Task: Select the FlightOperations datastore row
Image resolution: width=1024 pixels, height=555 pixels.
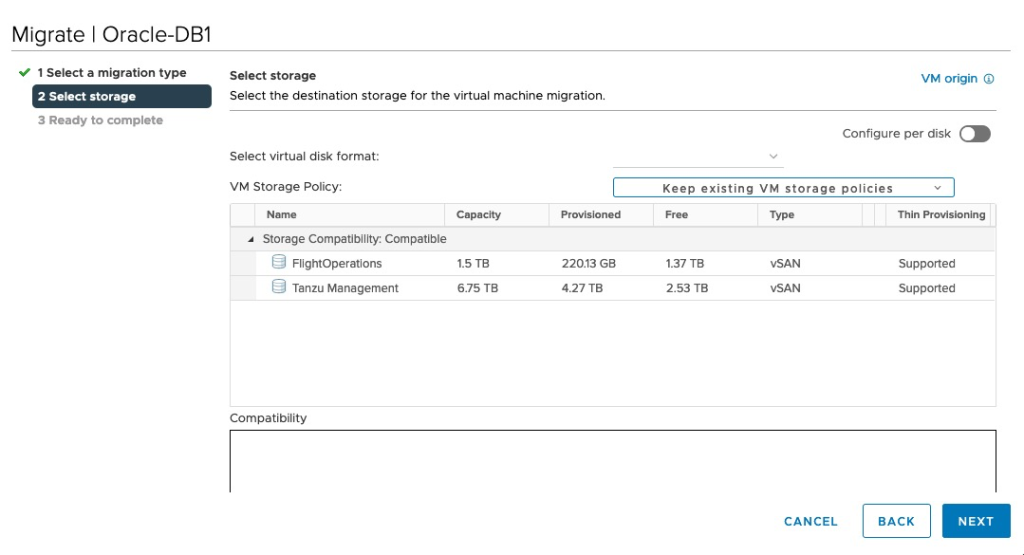Action: (x=336, y=264)
